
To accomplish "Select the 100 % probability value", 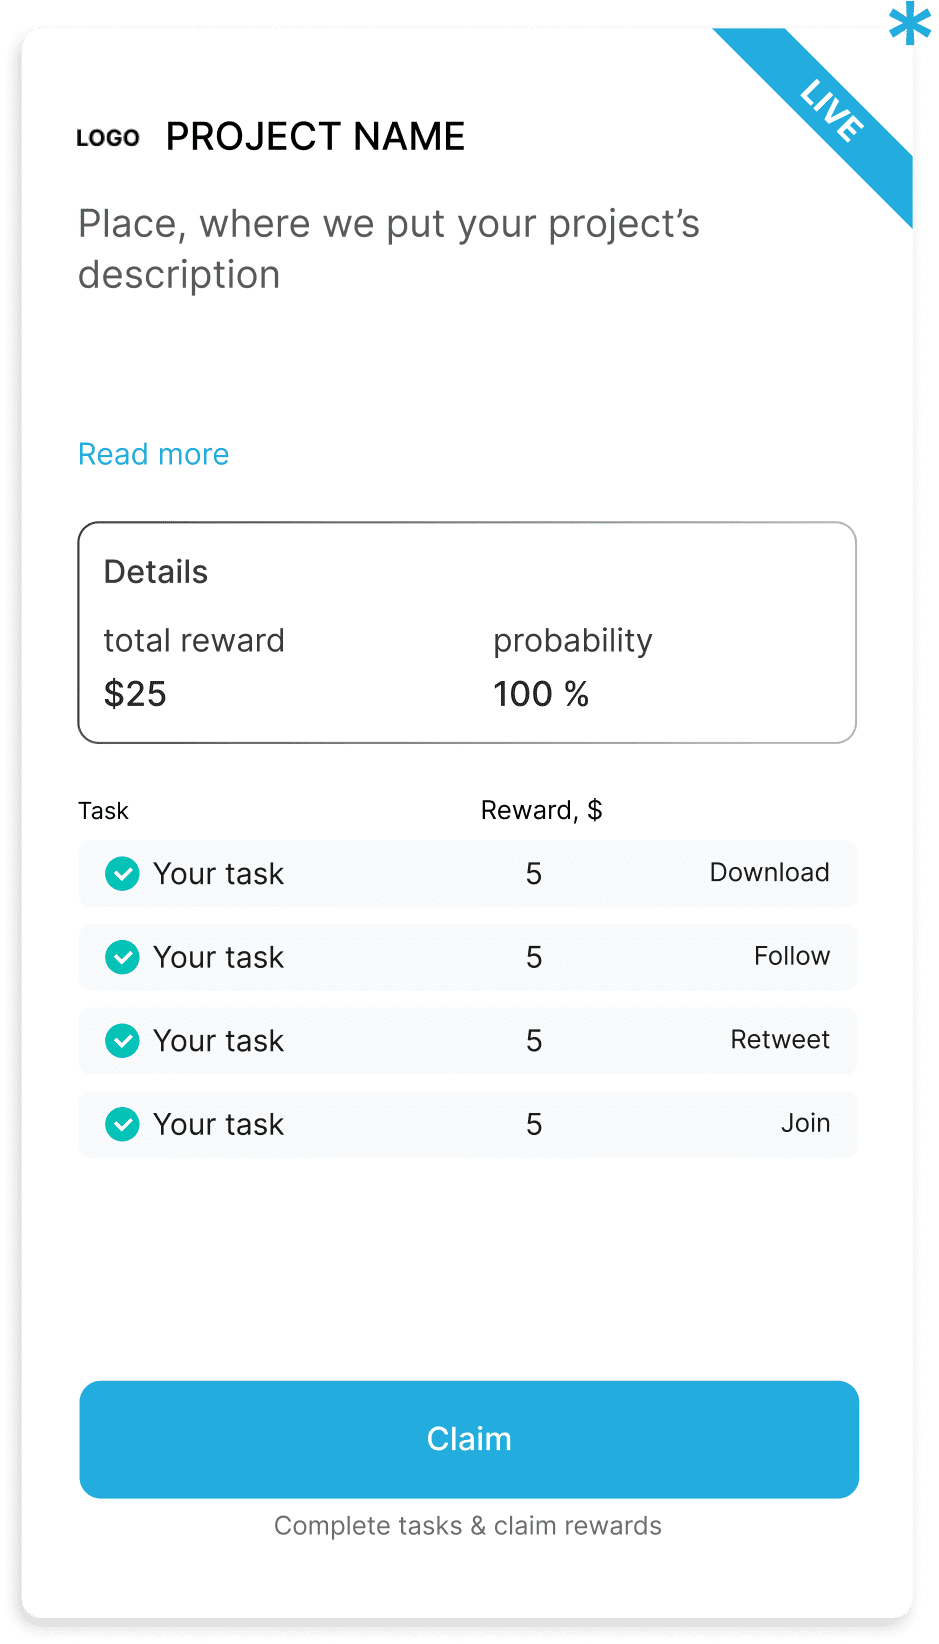I will coord(541,694).
